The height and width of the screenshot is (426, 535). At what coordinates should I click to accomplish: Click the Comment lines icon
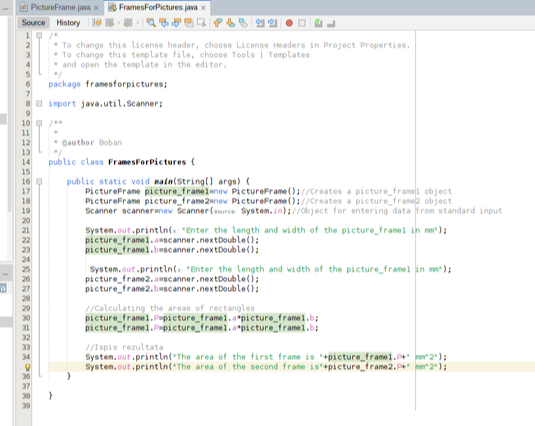pyautogui.click(x=318, y=23)
